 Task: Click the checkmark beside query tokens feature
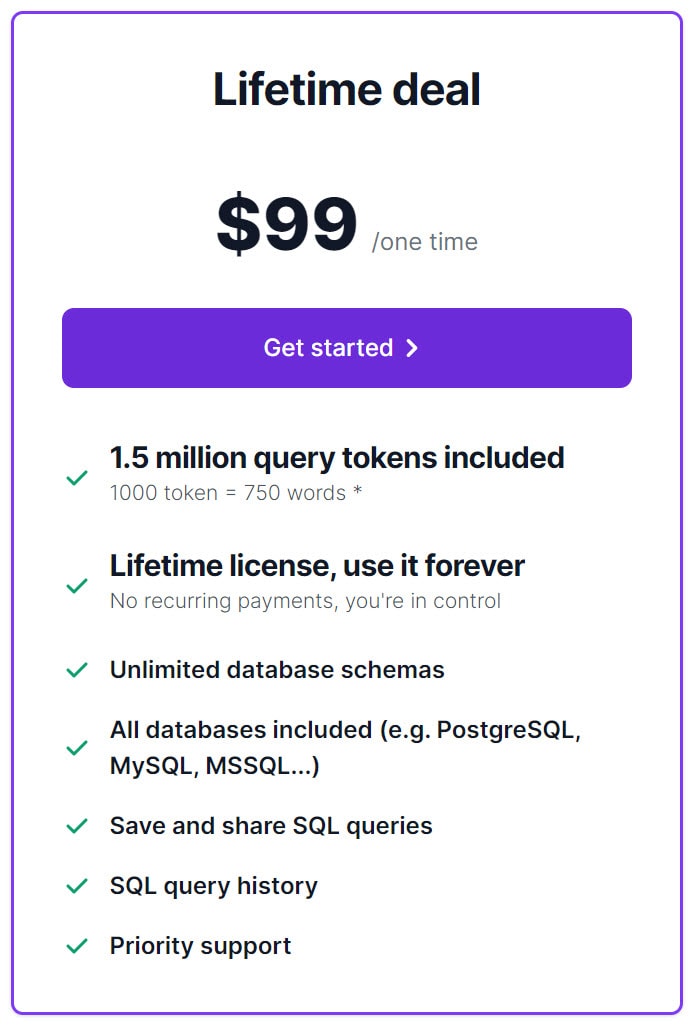point(77,478)
